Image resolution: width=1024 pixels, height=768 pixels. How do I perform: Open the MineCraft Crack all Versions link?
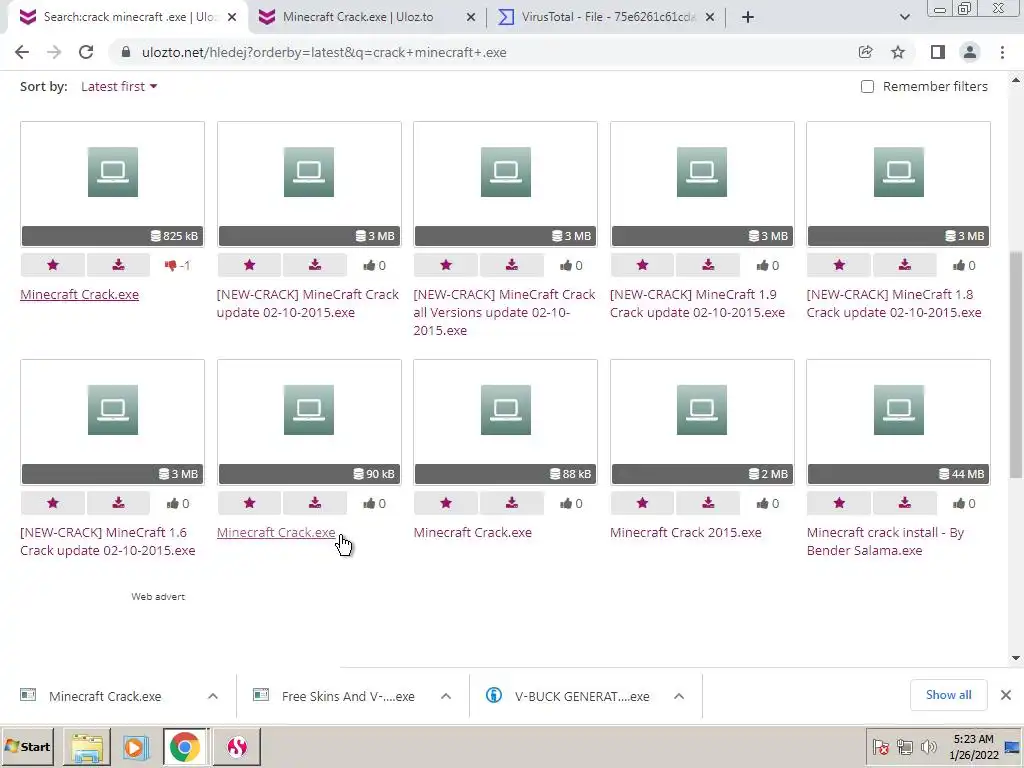point(504,312)
